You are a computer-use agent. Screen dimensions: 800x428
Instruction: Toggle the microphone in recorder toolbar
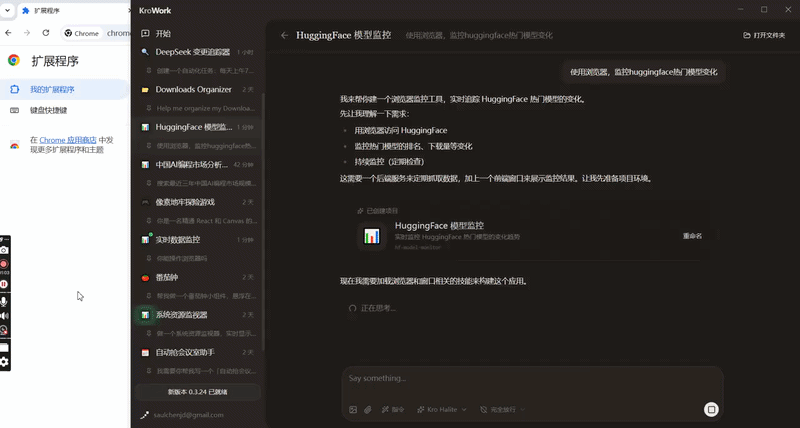(x=4, y=301)
